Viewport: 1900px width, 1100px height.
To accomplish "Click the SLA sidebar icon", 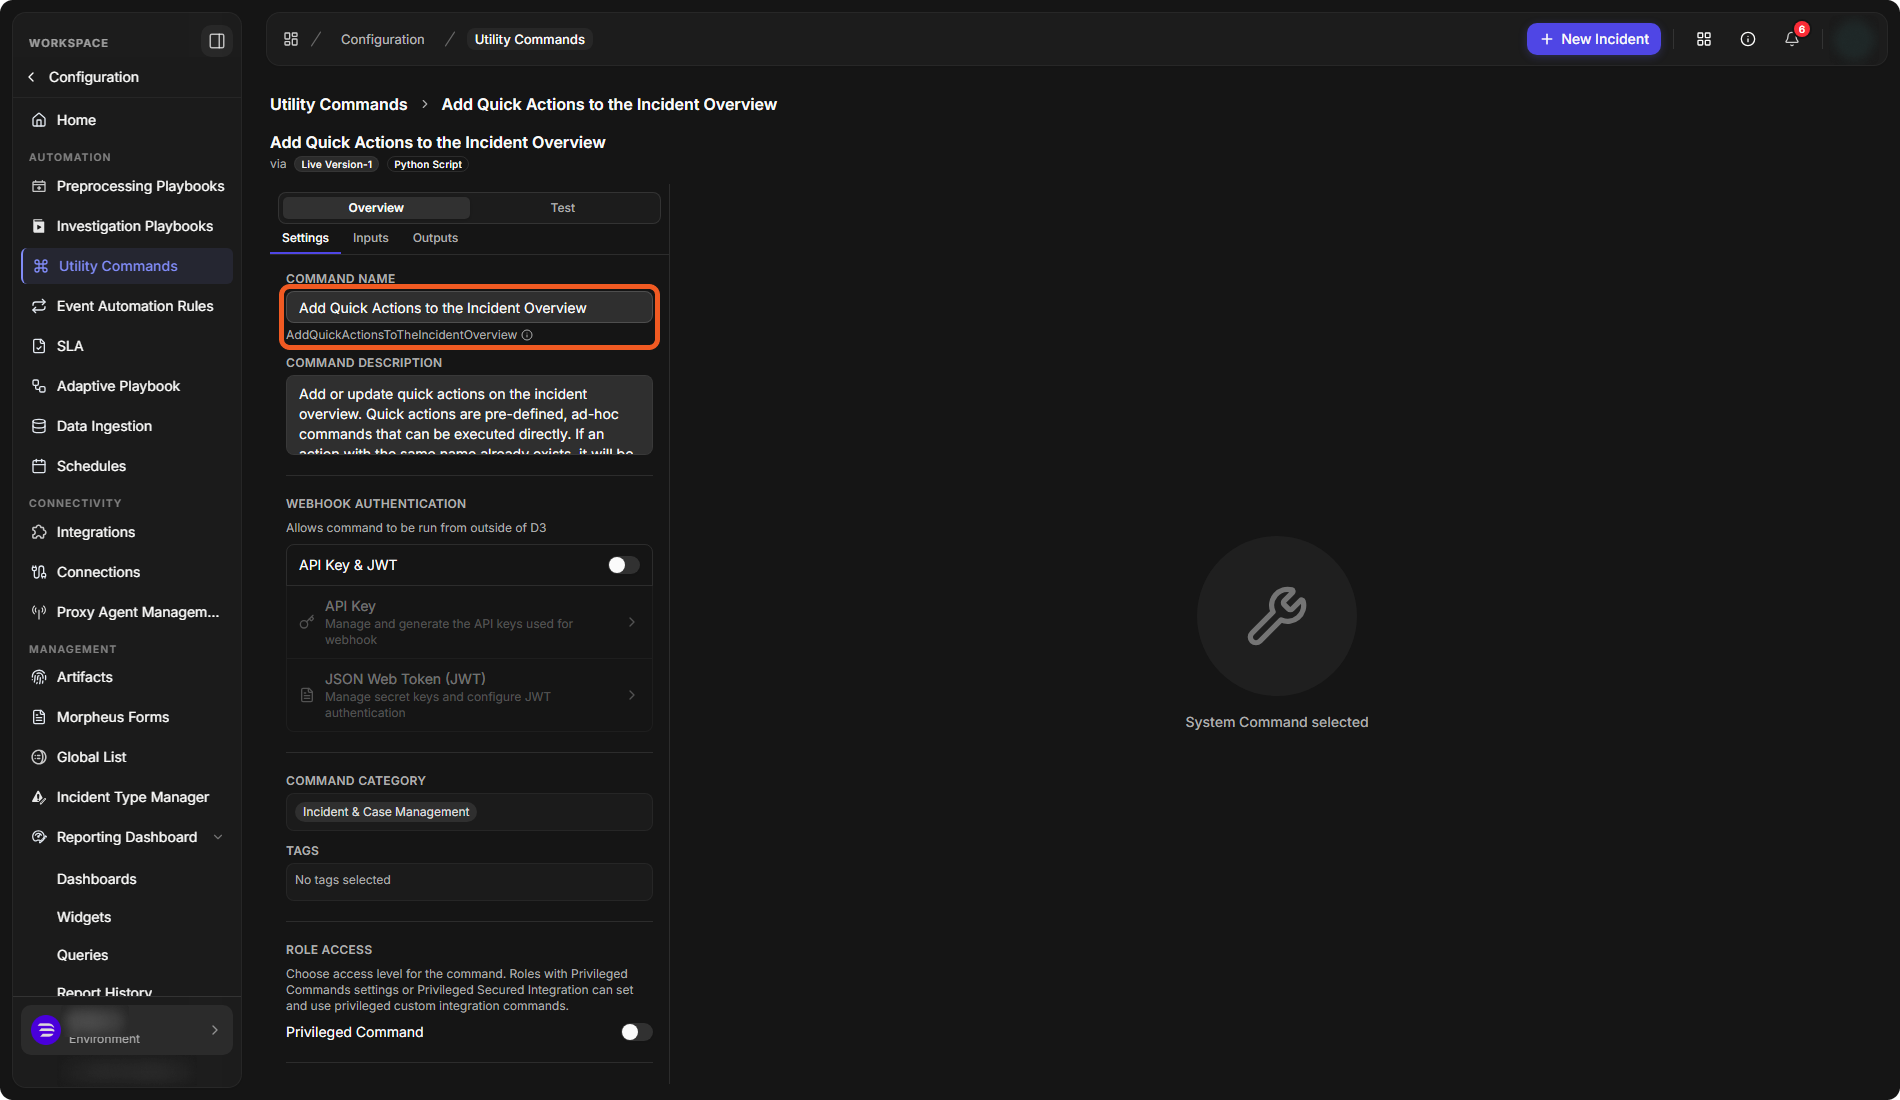I will pyautogui.click(x=39, y=346).
